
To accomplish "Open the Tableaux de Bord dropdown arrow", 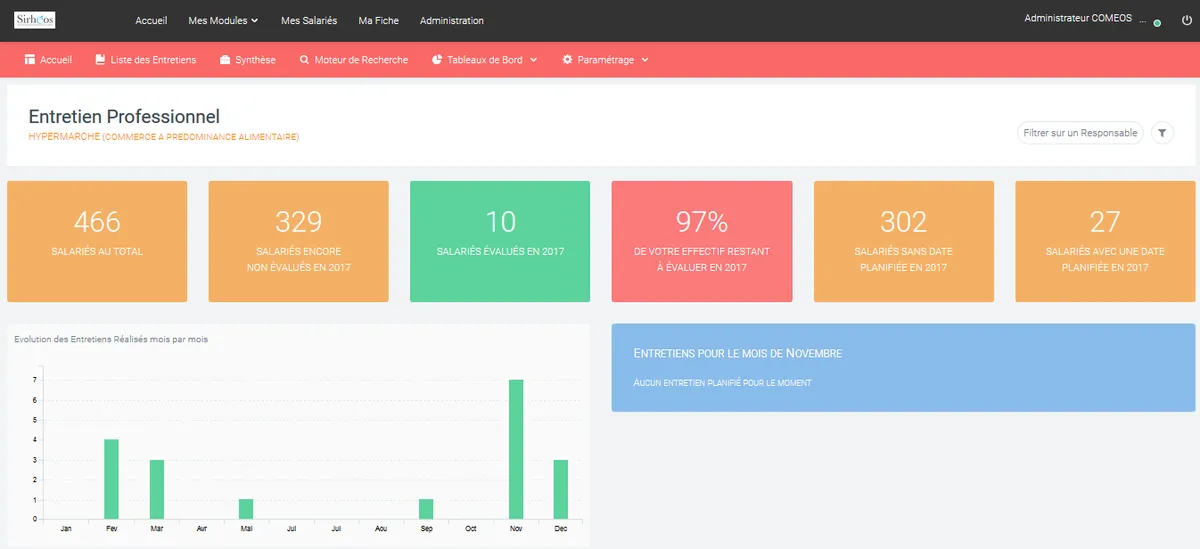I will pyautogui.click(x=534, y=60).
